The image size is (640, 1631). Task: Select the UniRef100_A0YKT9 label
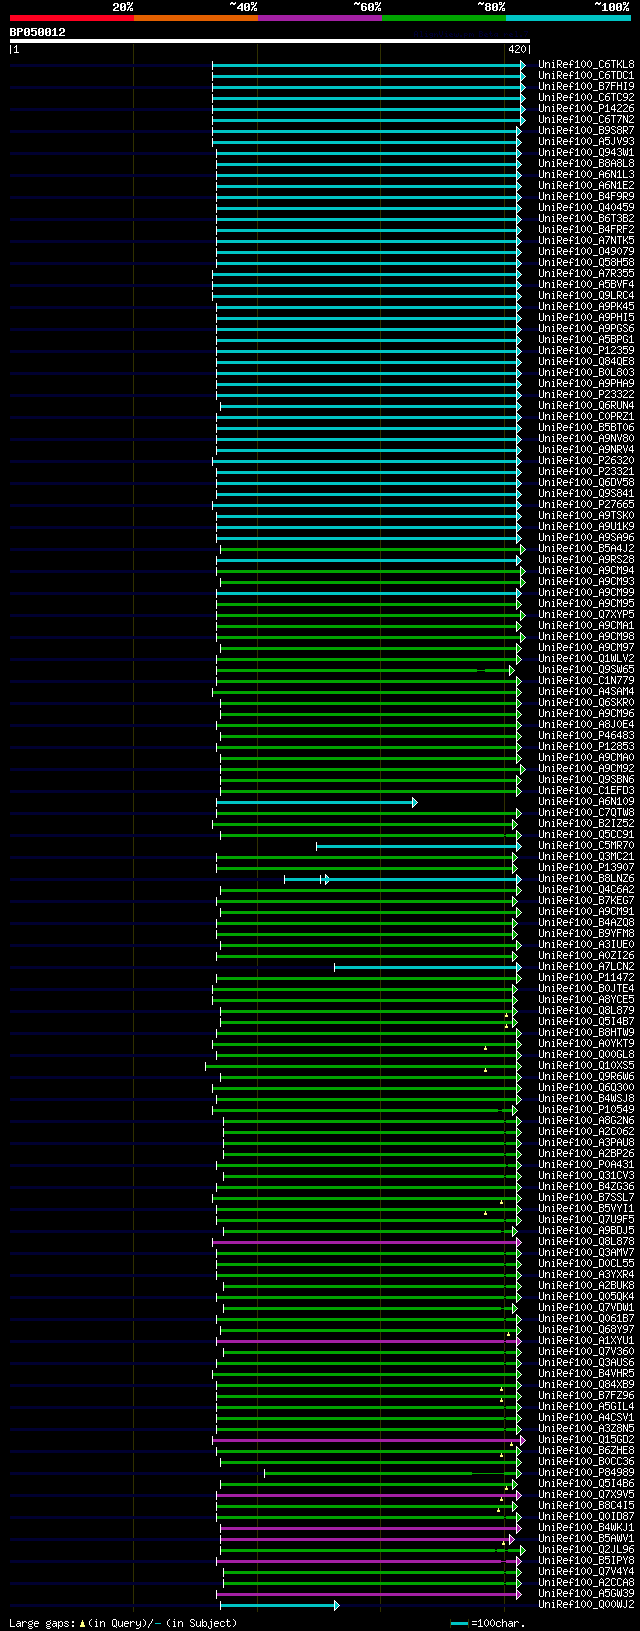click(x=586, y=1043)
